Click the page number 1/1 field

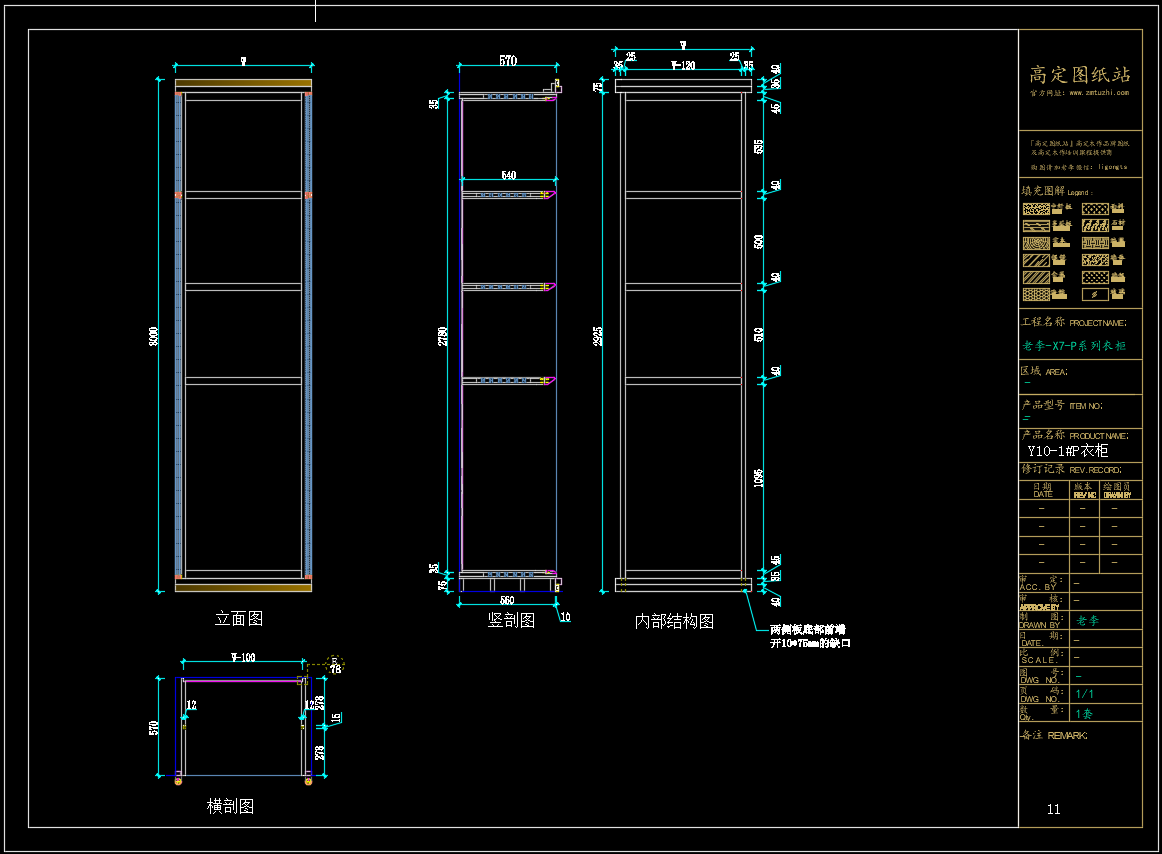tap(1084, 693)
